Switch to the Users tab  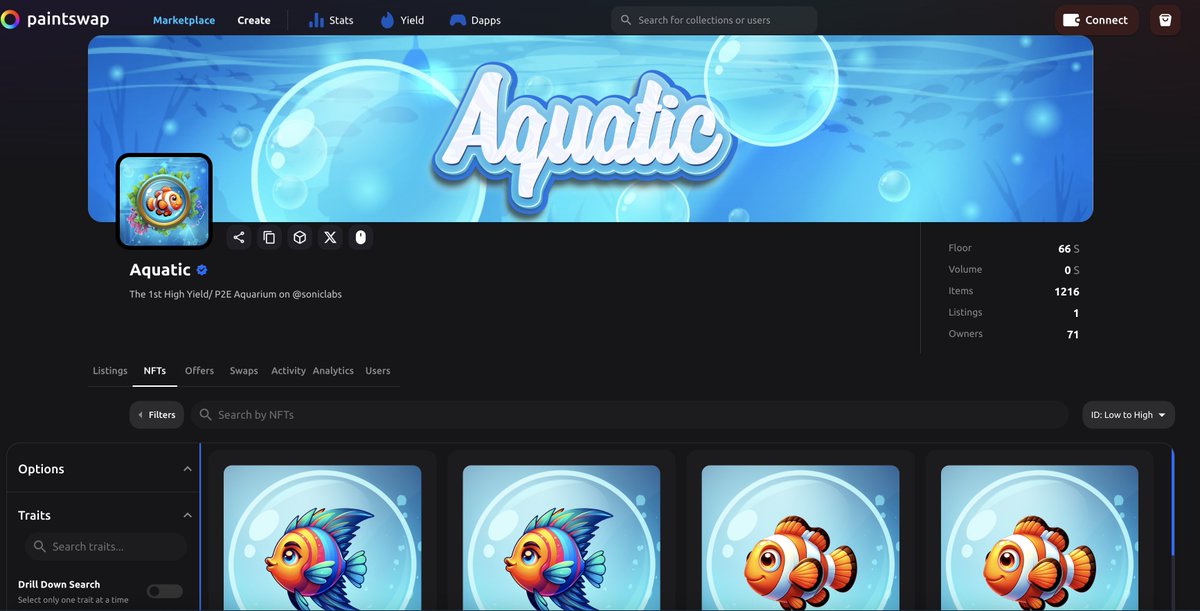pos(378,371)
